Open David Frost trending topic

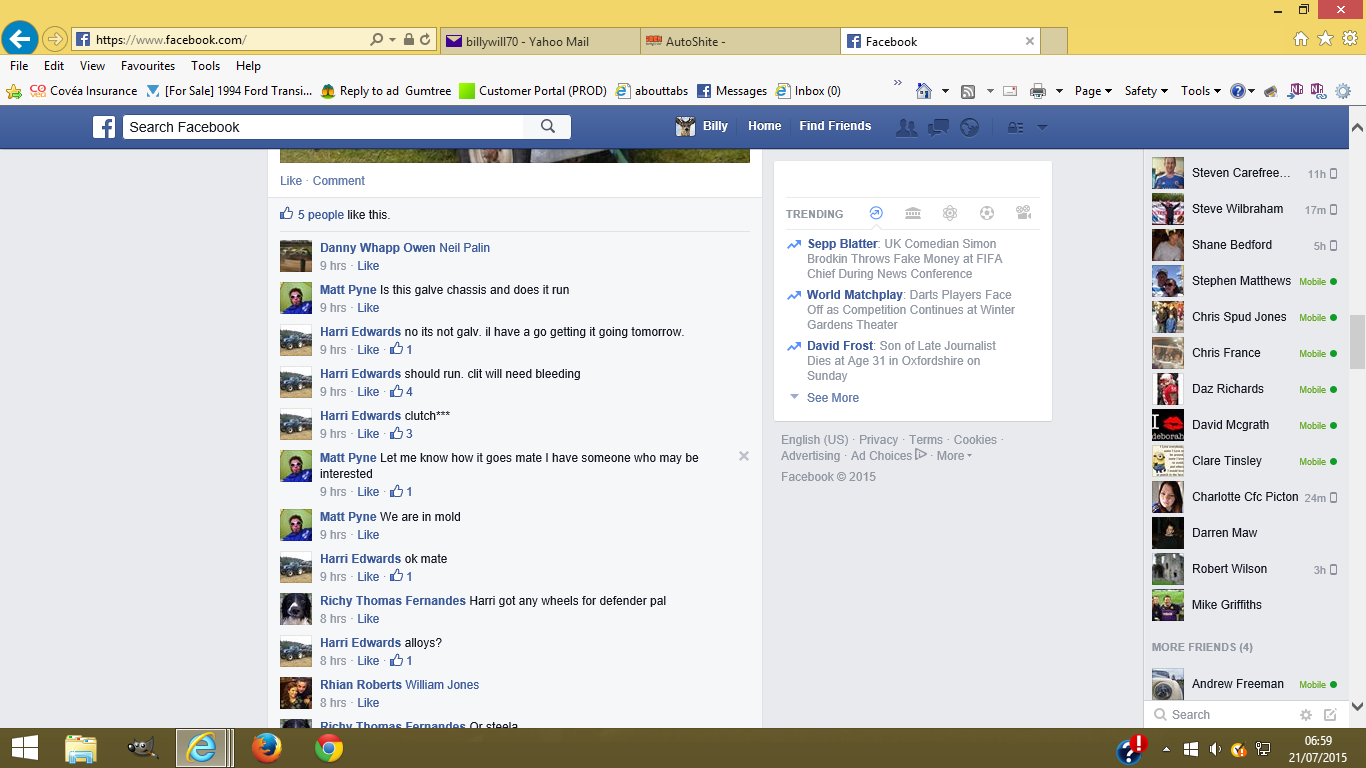[841, 346]
